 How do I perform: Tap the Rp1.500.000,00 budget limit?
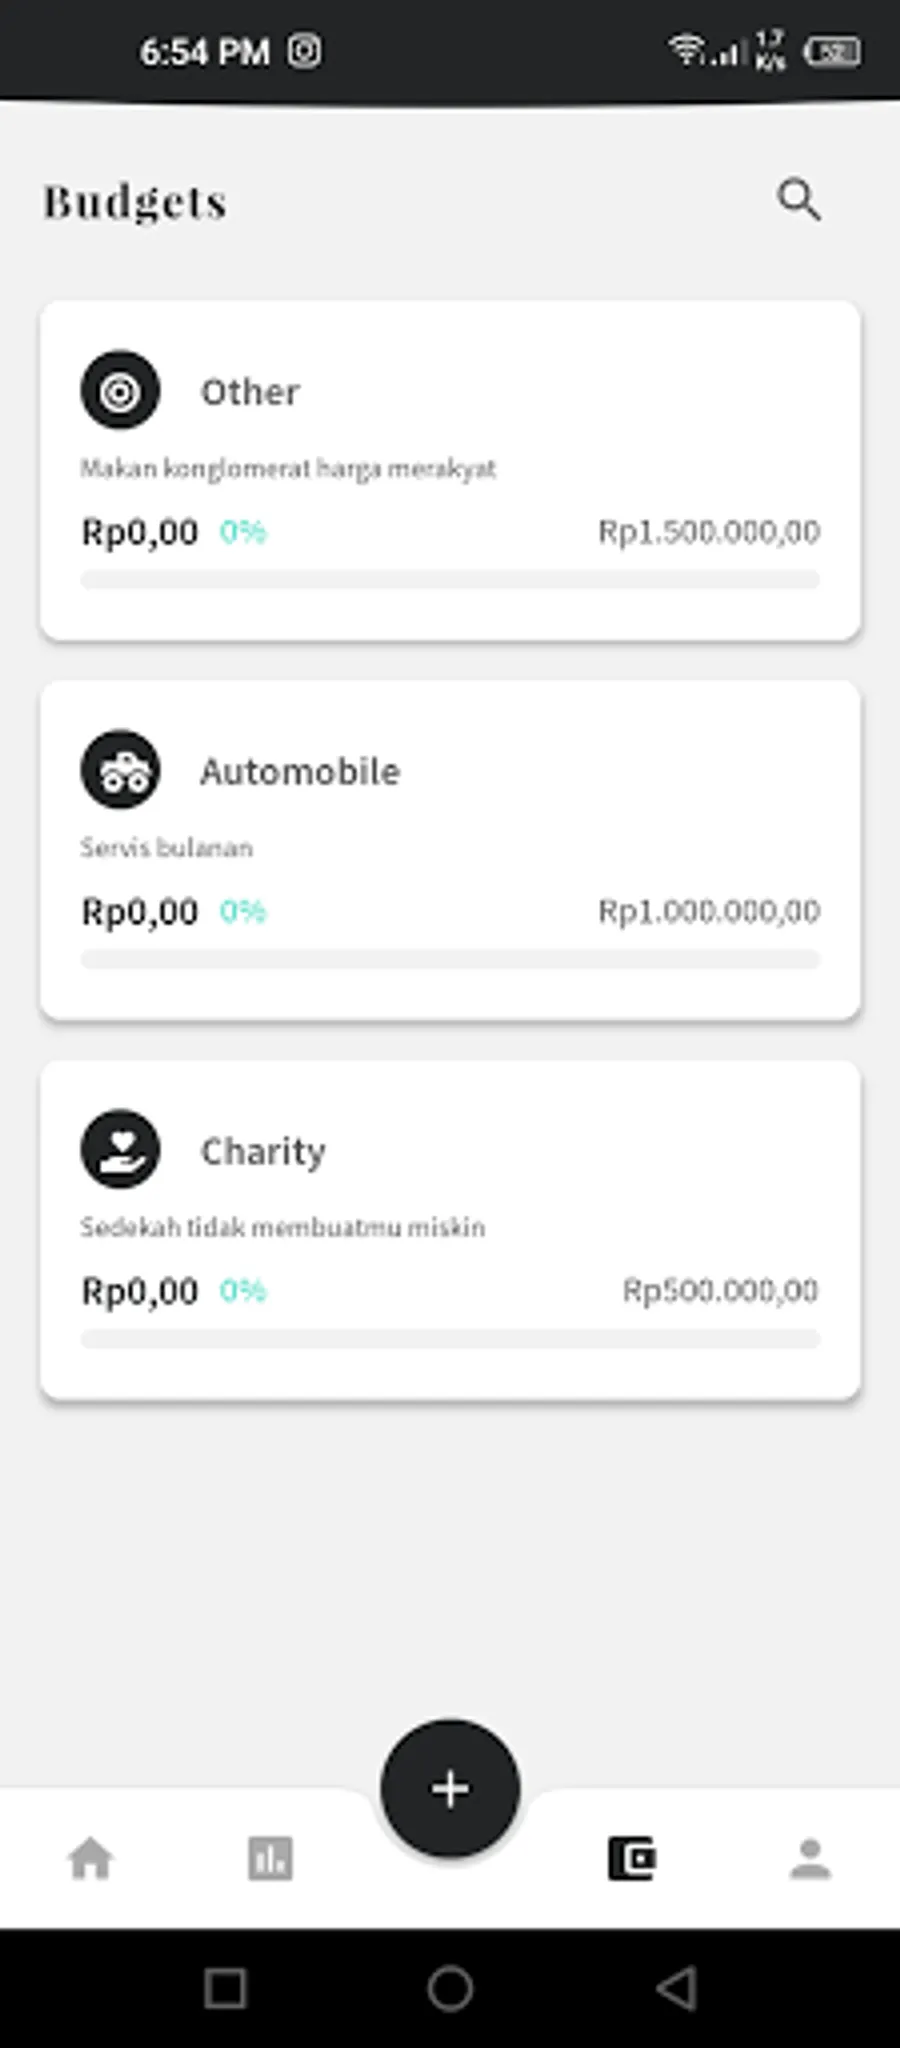pyautogui.click(x=709, y=532)
